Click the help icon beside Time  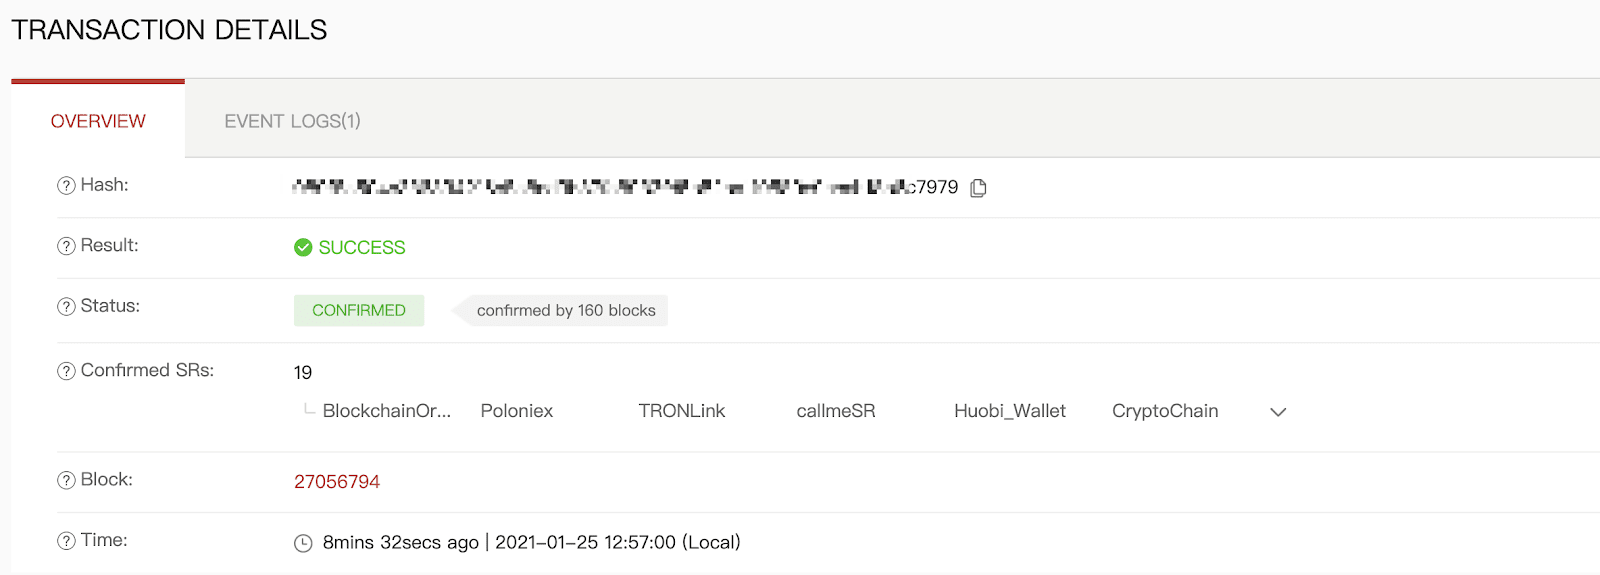[x=66, y=541]
